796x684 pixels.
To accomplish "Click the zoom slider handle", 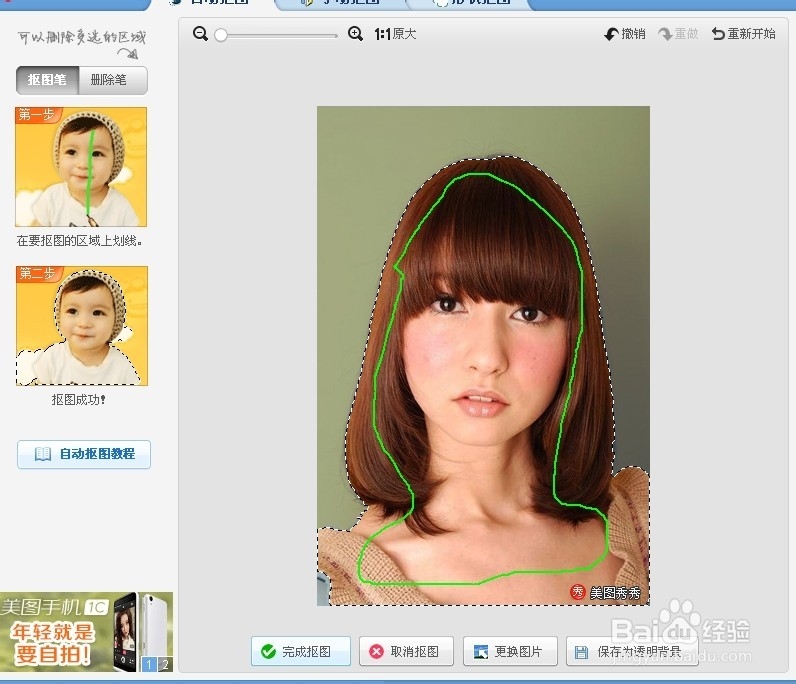I will click(221, 35).
